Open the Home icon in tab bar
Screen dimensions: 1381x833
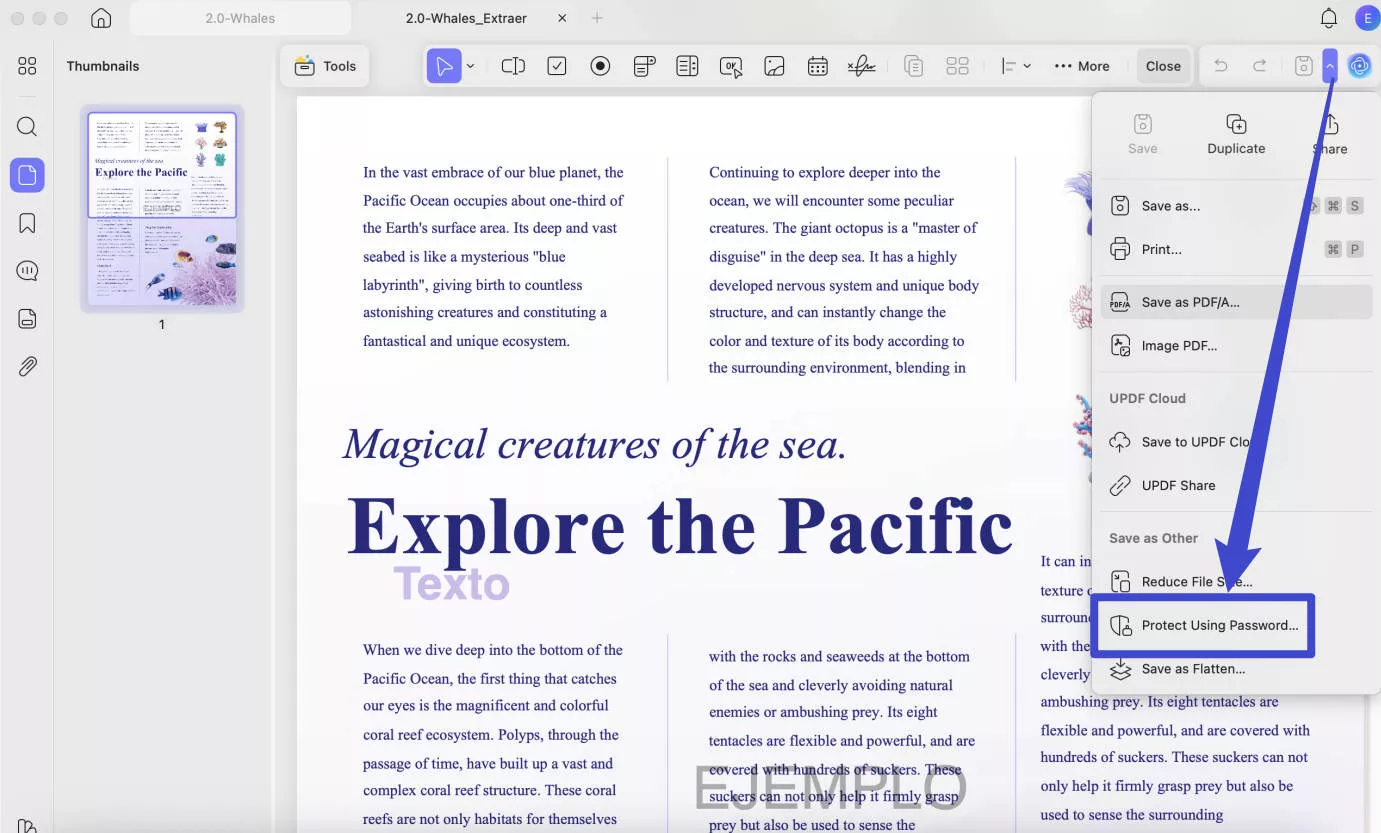point(100,18)
